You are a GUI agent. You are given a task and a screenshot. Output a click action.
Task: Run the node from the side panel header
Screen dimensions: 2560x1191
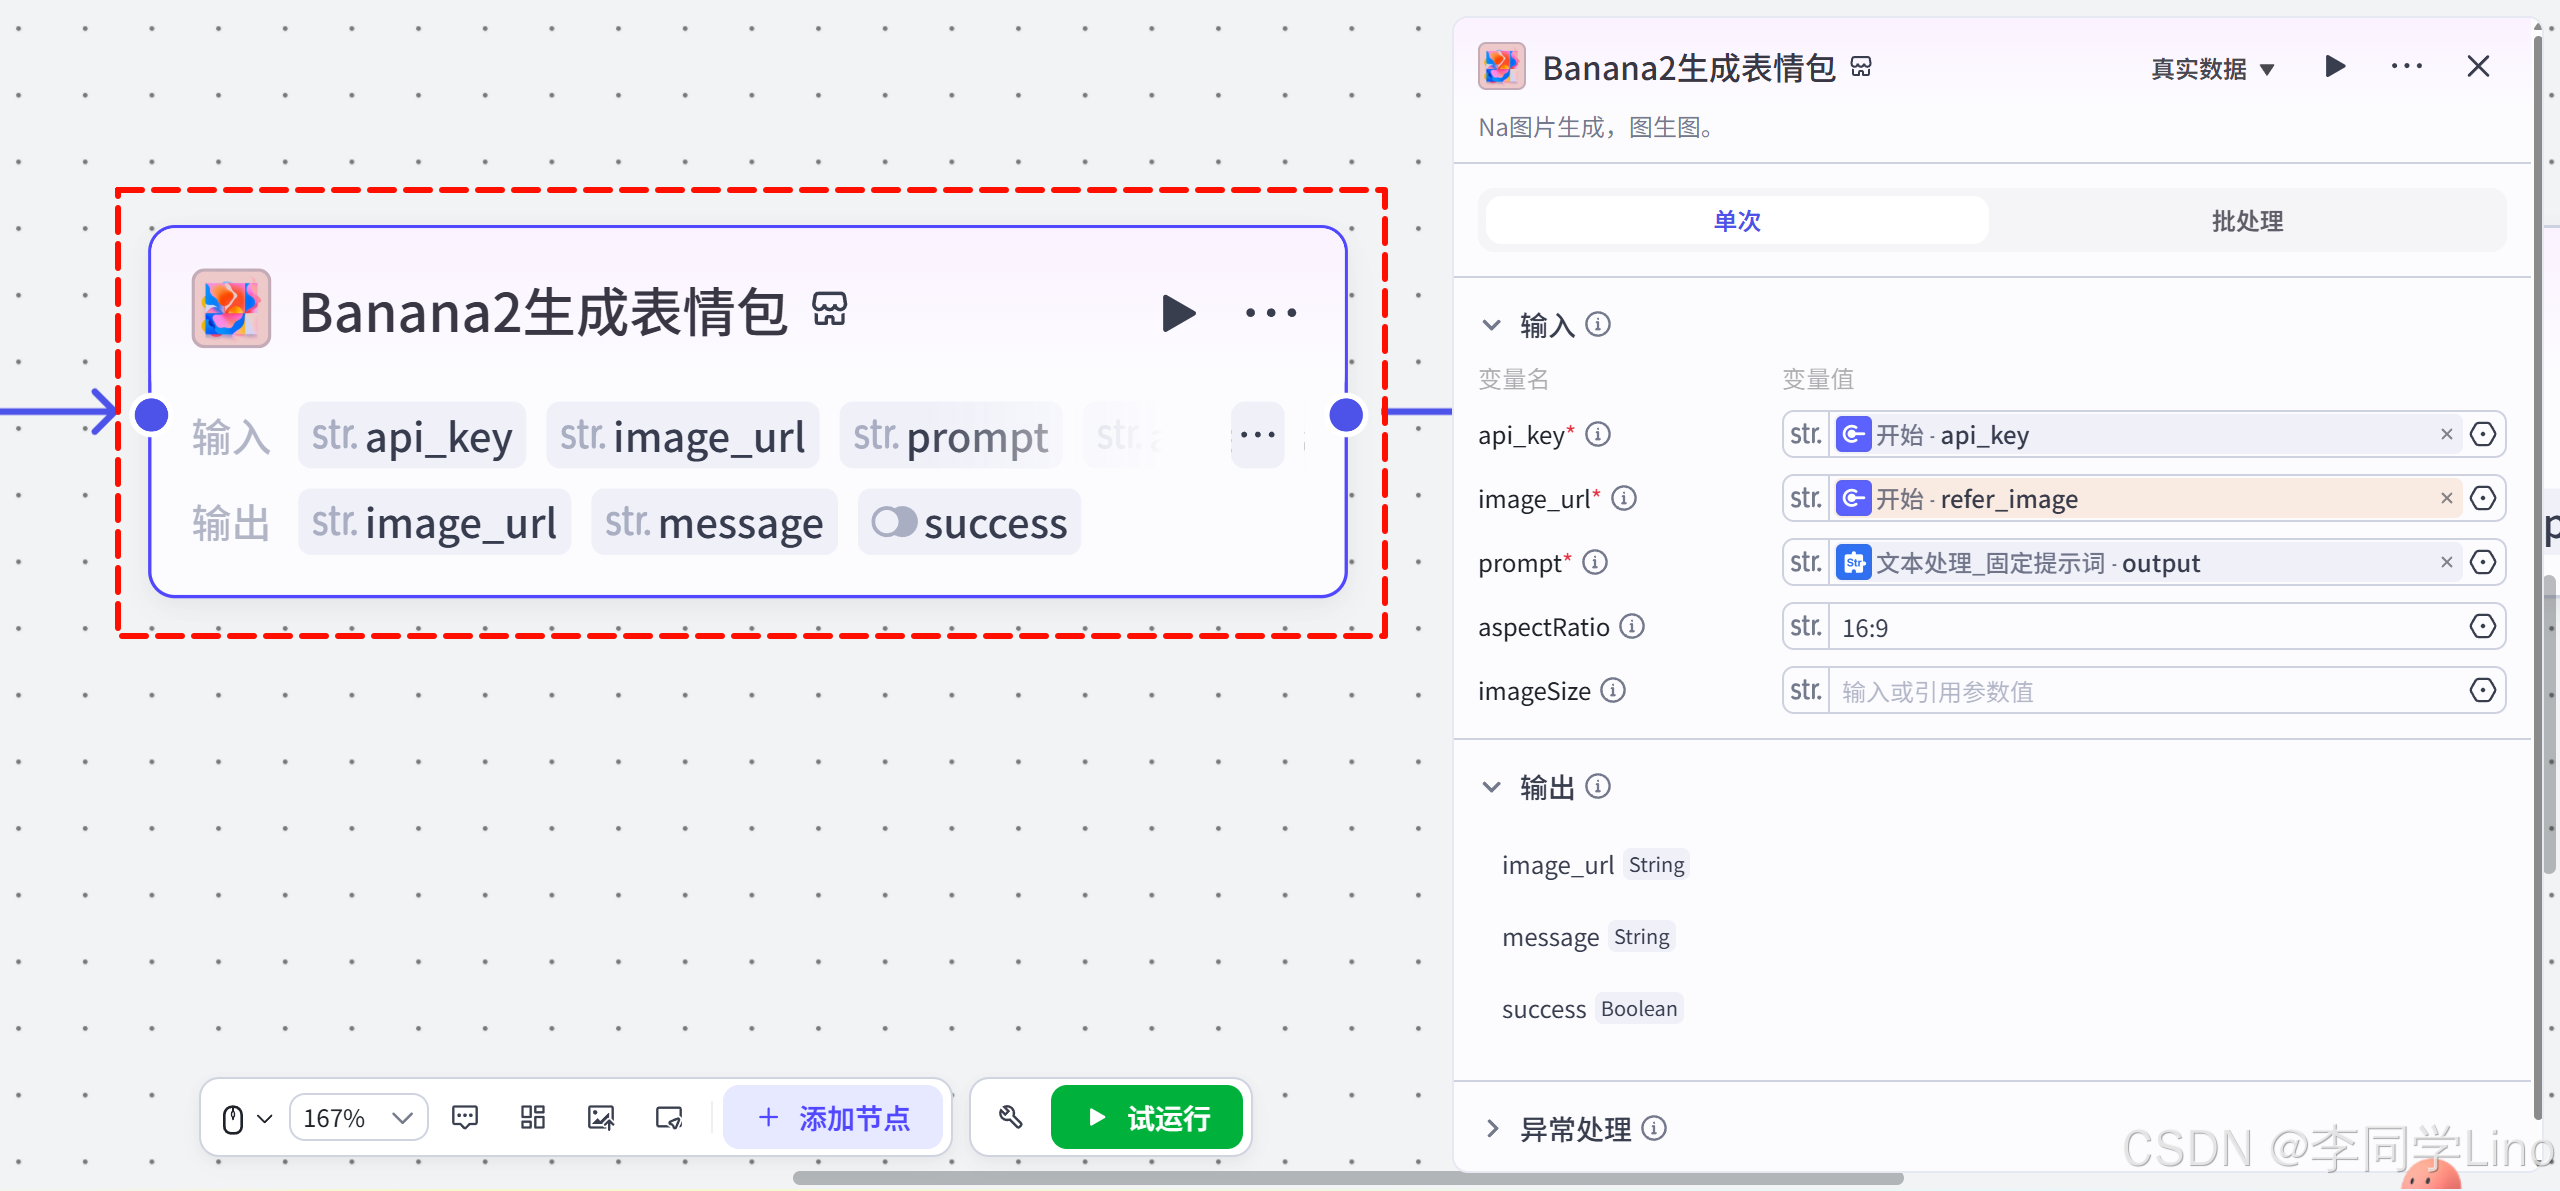[x=2335, y=67]
